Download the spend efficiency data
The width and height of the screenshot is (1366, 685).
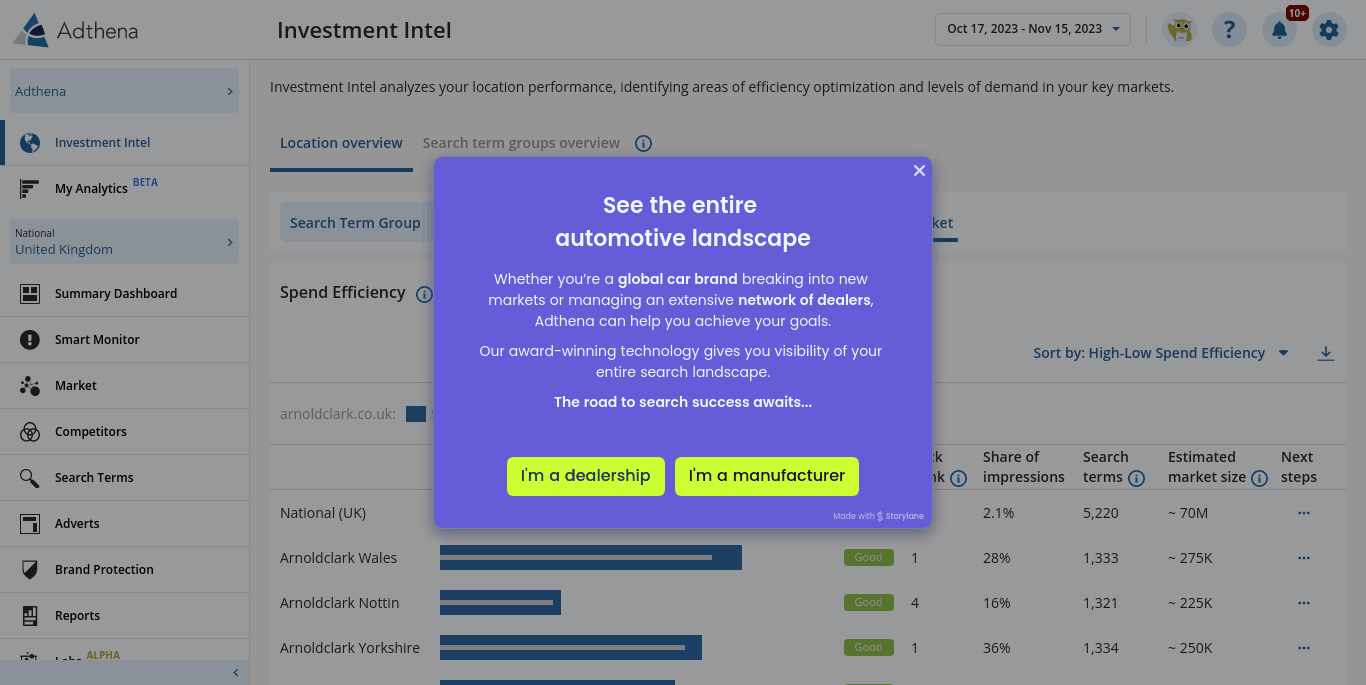point(1326,353)
